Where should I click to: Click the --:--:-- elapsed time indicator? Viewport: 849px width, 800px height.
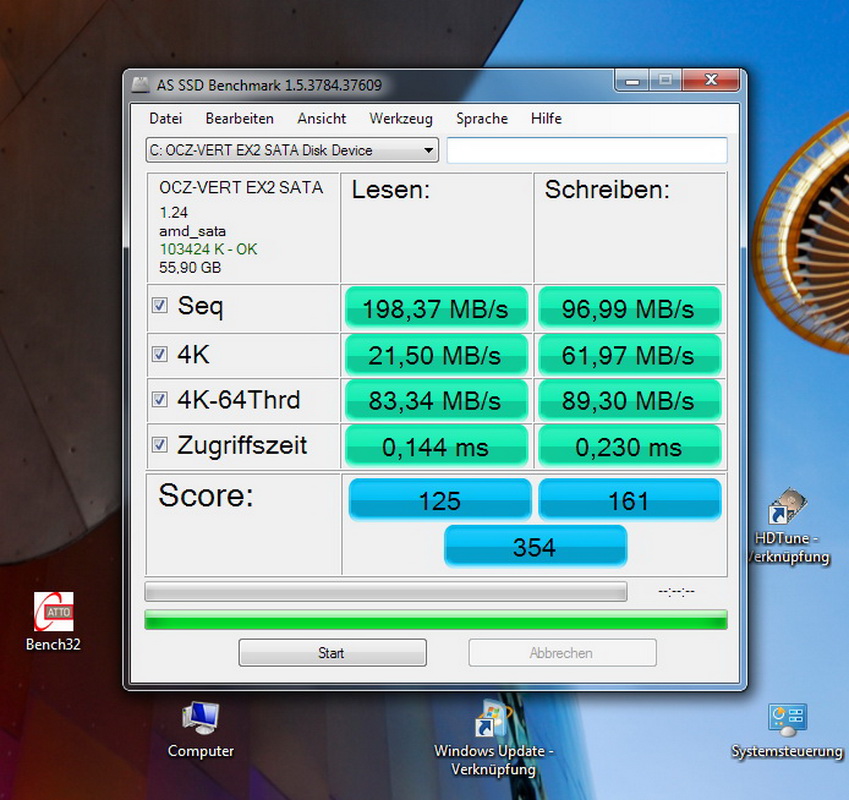point(676,592)
